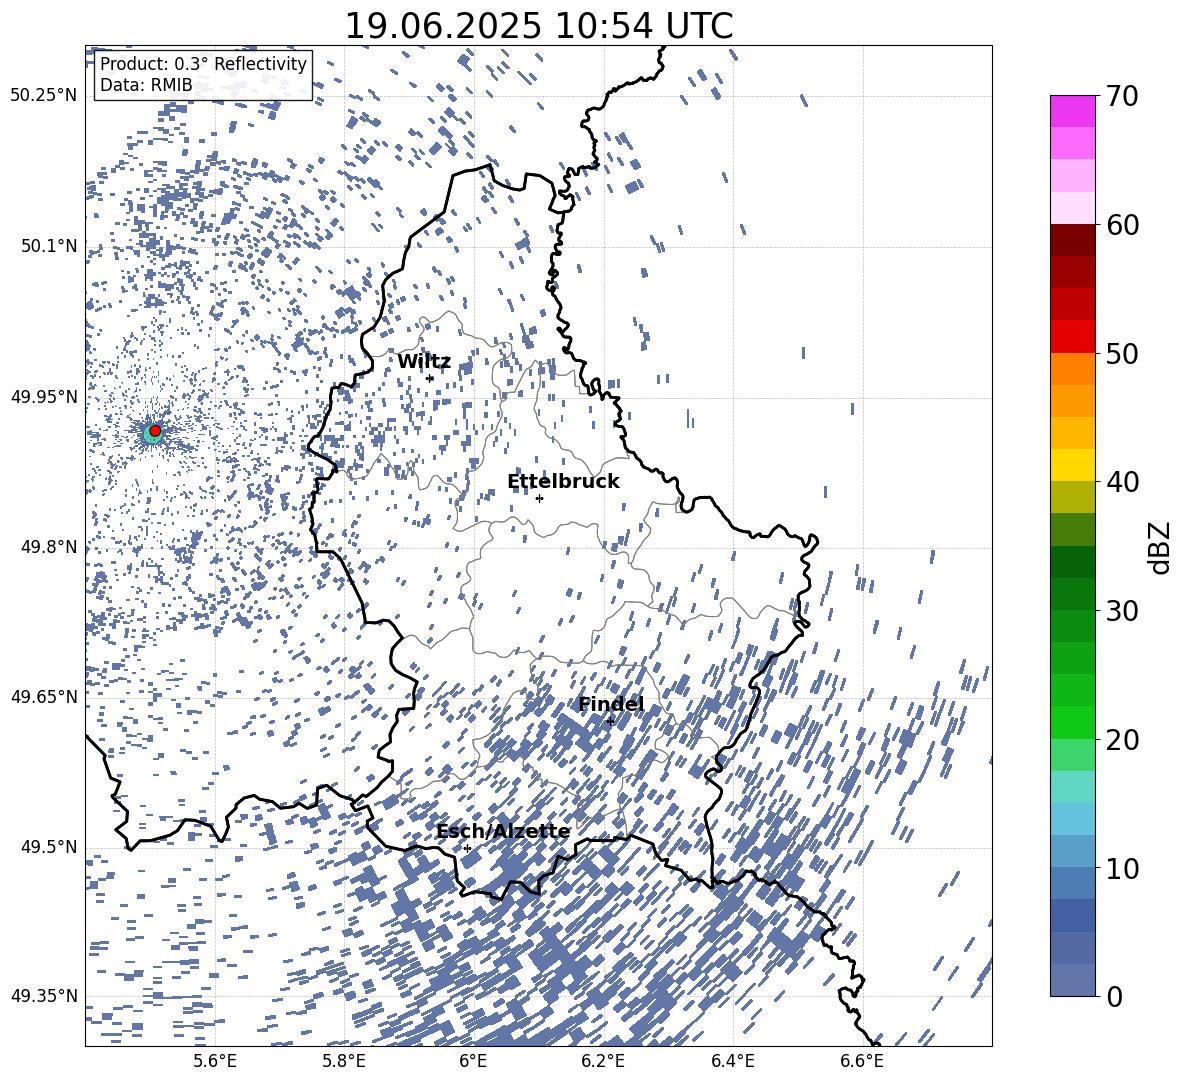Click the 10 tick label on colorbar
Viewport: 1184px width, 1081px height.
pos(1122,868)
